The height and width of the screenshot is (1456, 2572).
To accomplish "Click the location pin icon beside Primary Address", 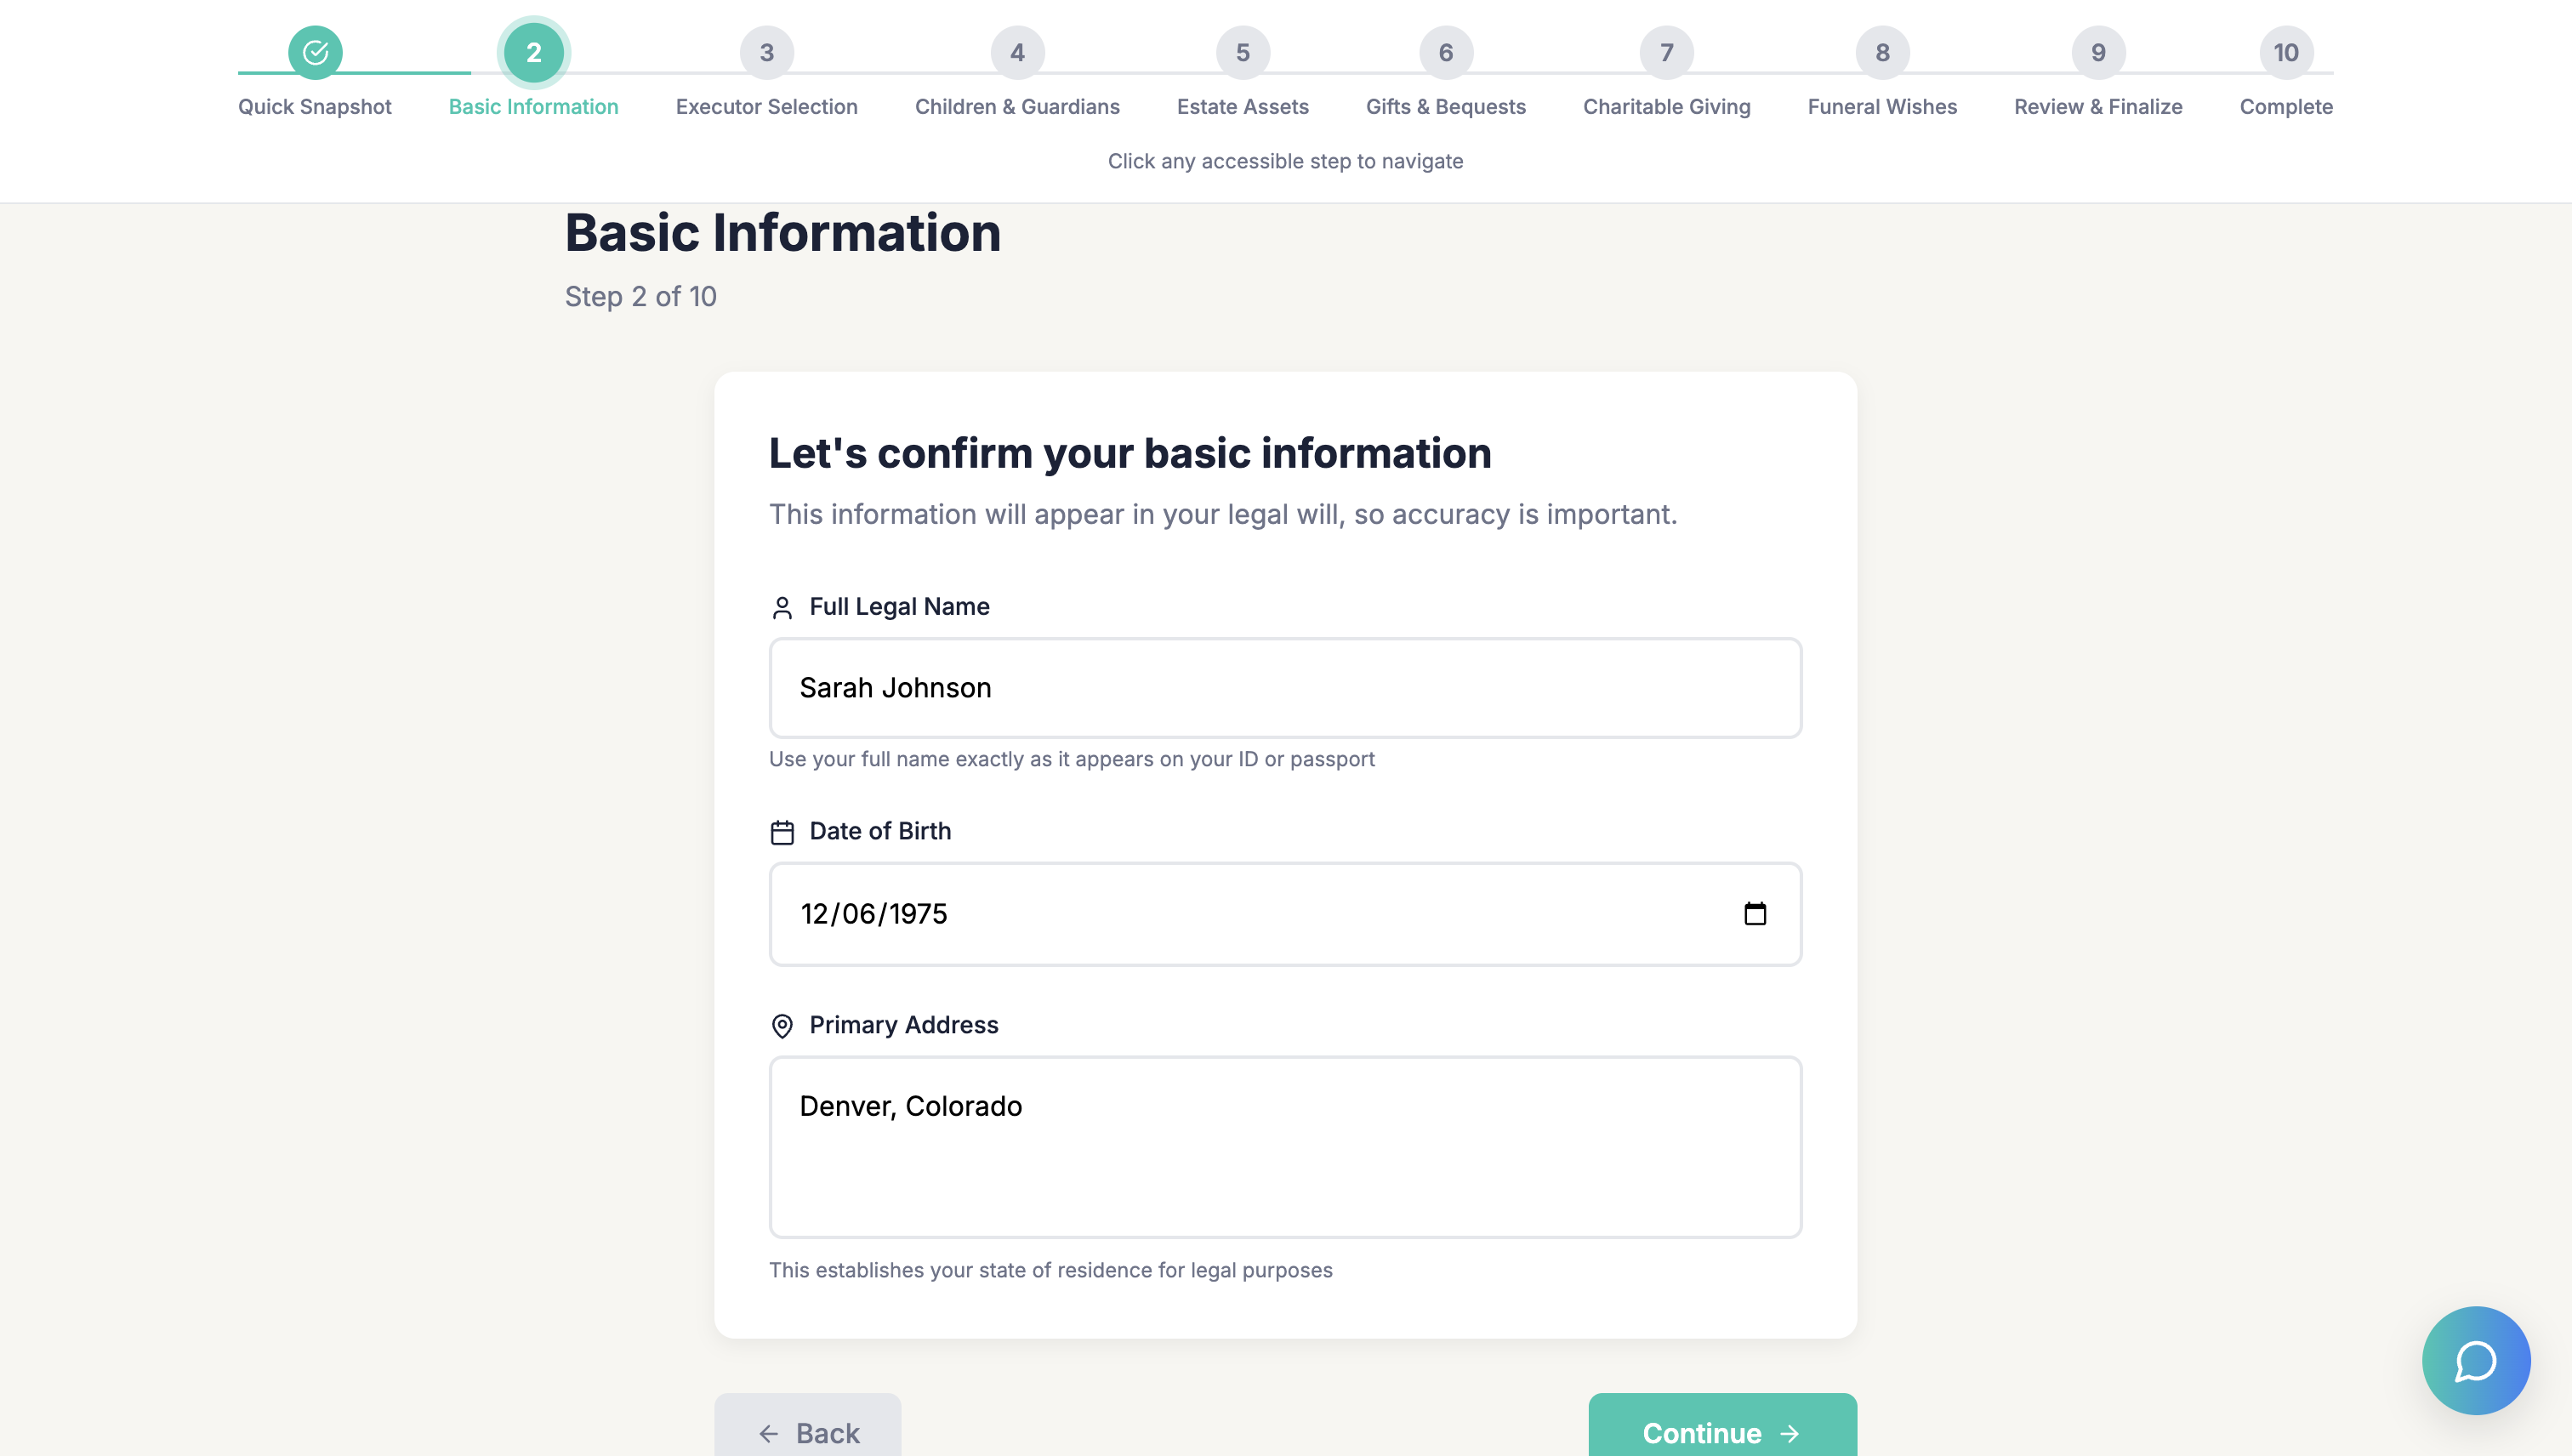I will [782, 1026].
